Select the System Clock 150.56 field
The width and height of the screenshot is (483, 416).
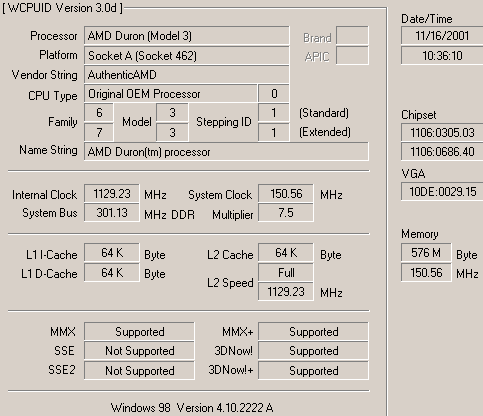pos(286,193)
